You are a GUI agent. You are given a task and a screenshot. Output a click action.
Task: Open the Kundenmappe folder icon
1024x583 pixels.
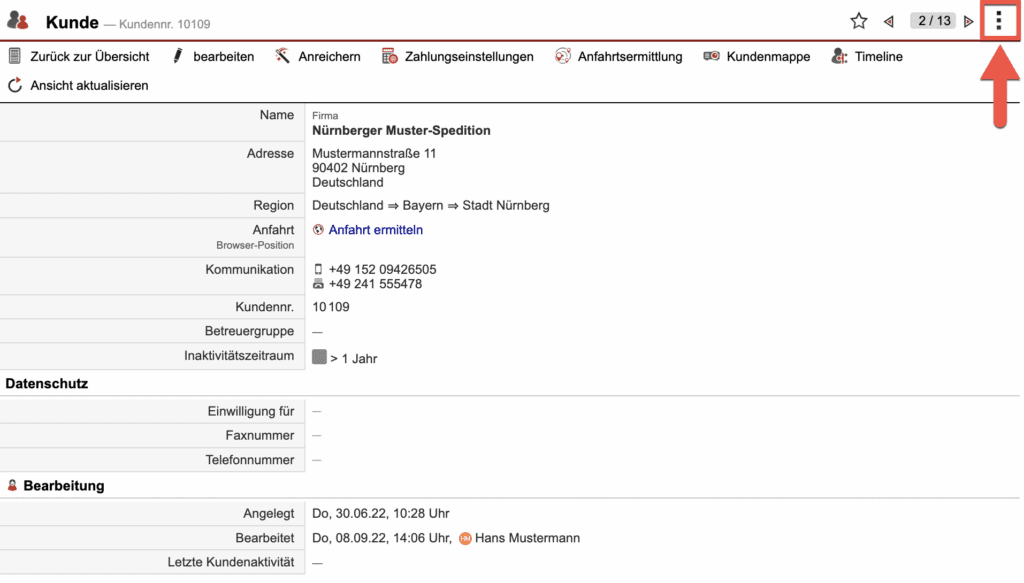[x=711, y=56]
